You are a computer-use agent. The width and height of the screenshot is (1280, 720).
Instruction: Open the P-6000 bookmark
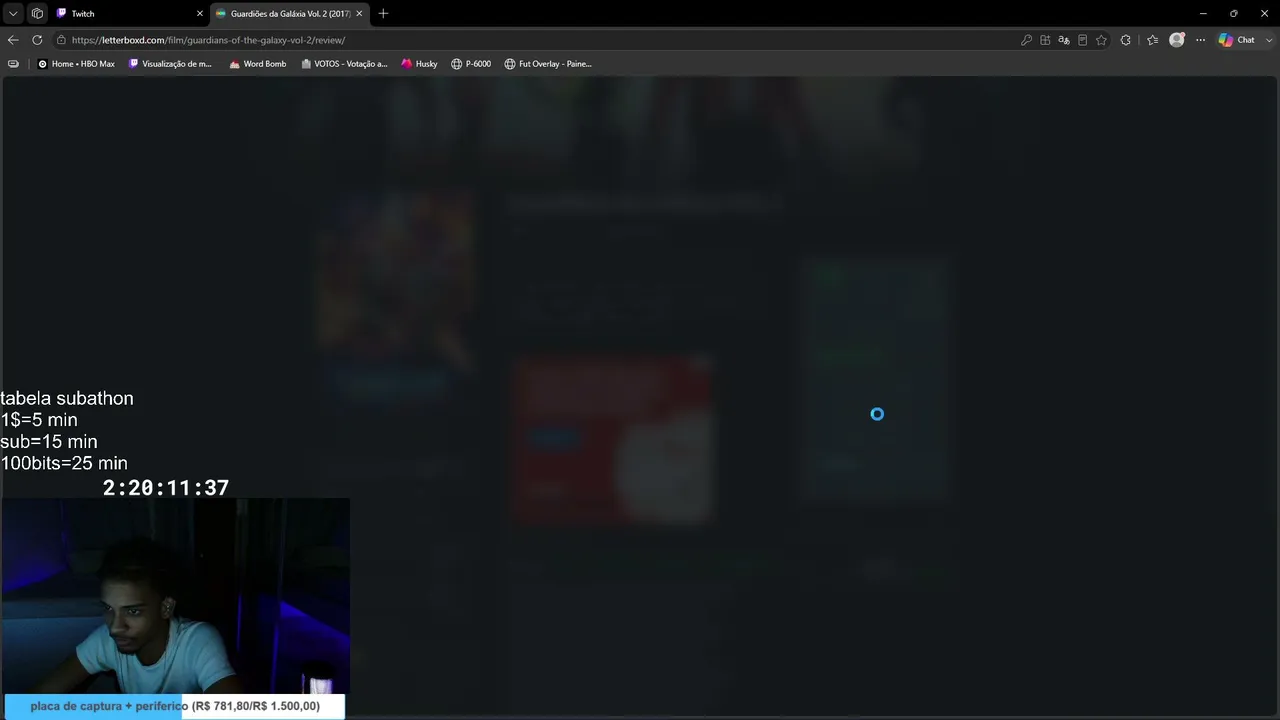tap(470, 63)
